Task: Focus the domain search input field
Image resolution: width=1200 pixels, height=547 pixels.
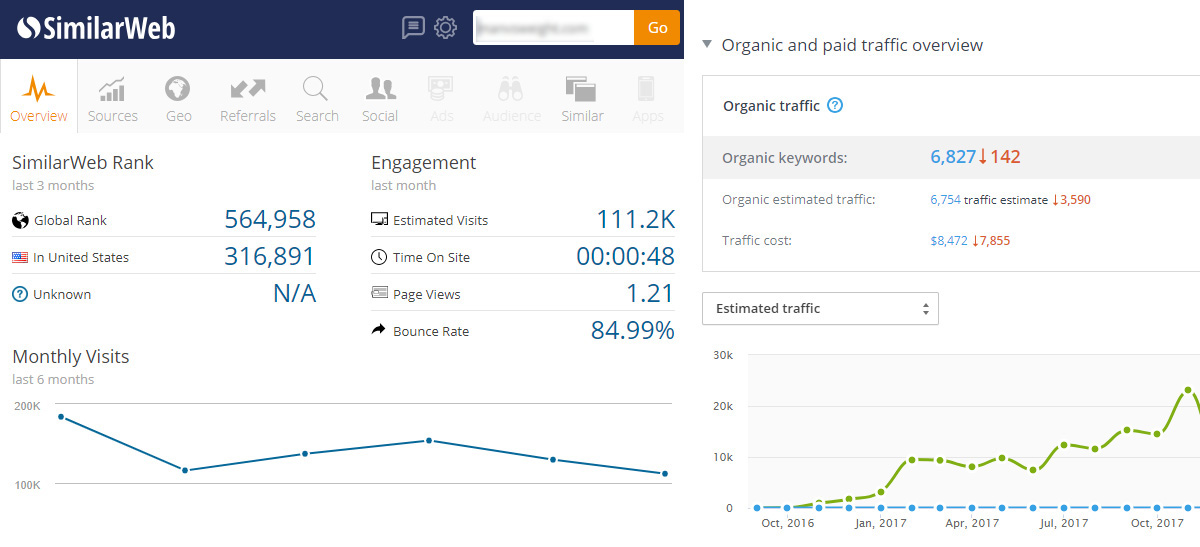Action: click(554, 28)
